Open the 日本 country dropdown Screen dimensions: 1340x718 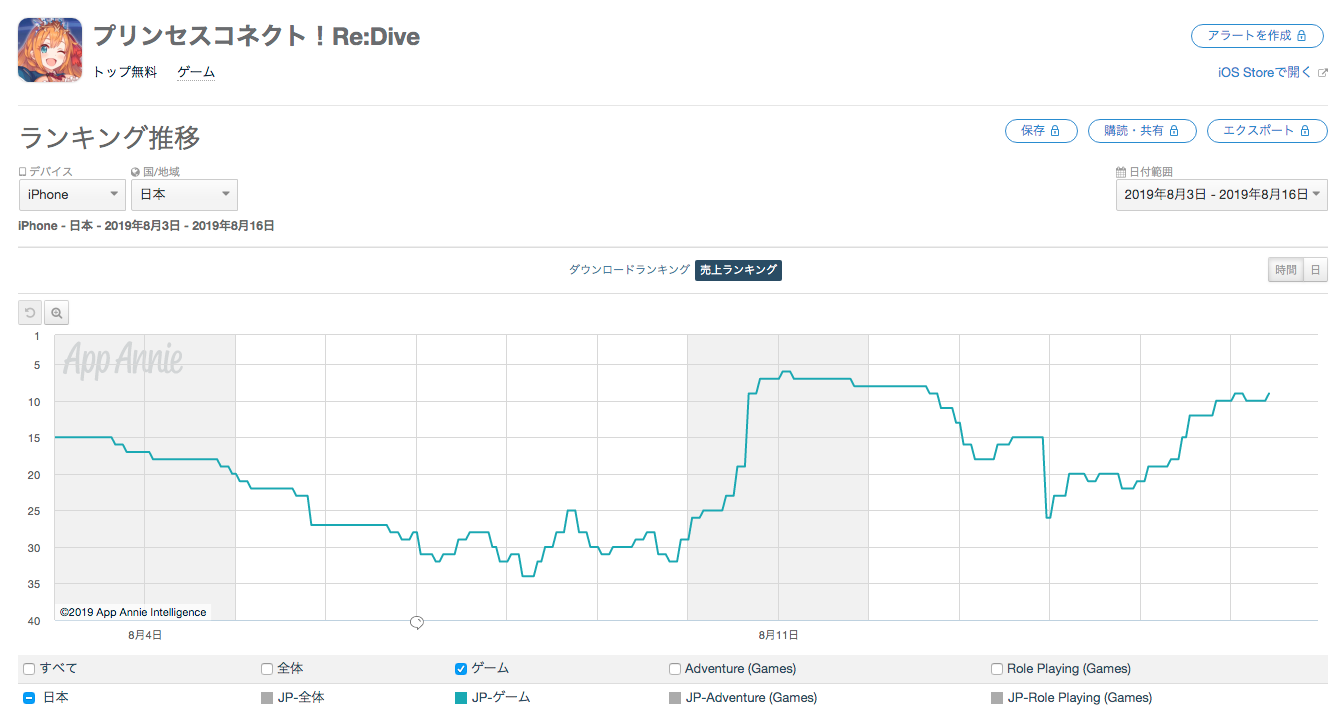point(184,195)
